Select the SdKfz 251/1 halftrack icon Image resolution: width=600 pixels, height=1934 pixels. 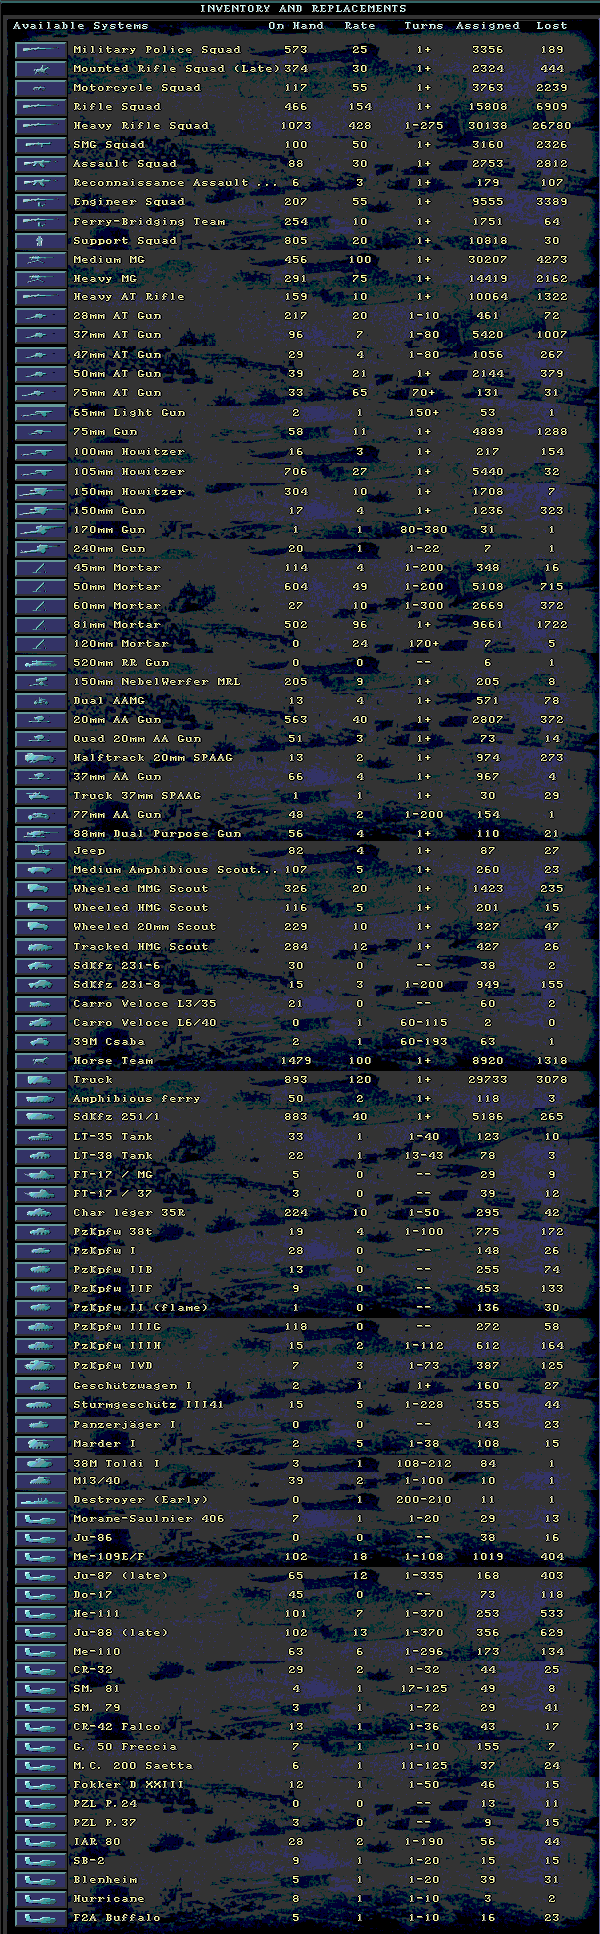[x=41, y=1116]
